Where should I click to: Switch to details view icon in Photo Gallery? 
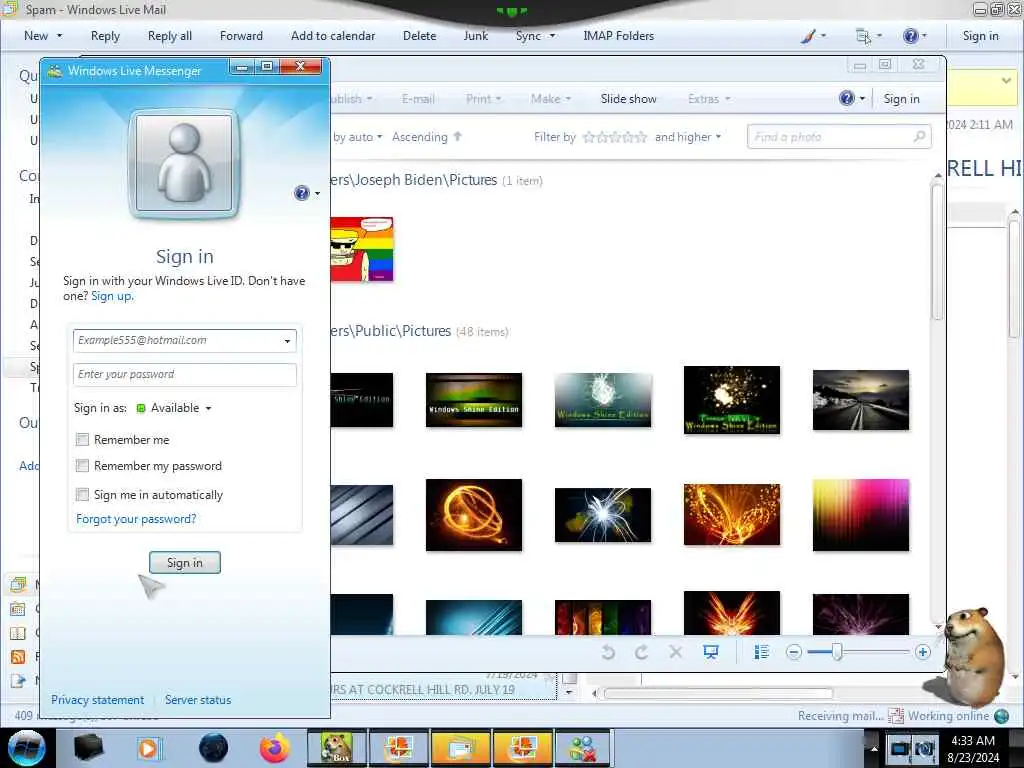pyautogui.click(x=761, y=652)
